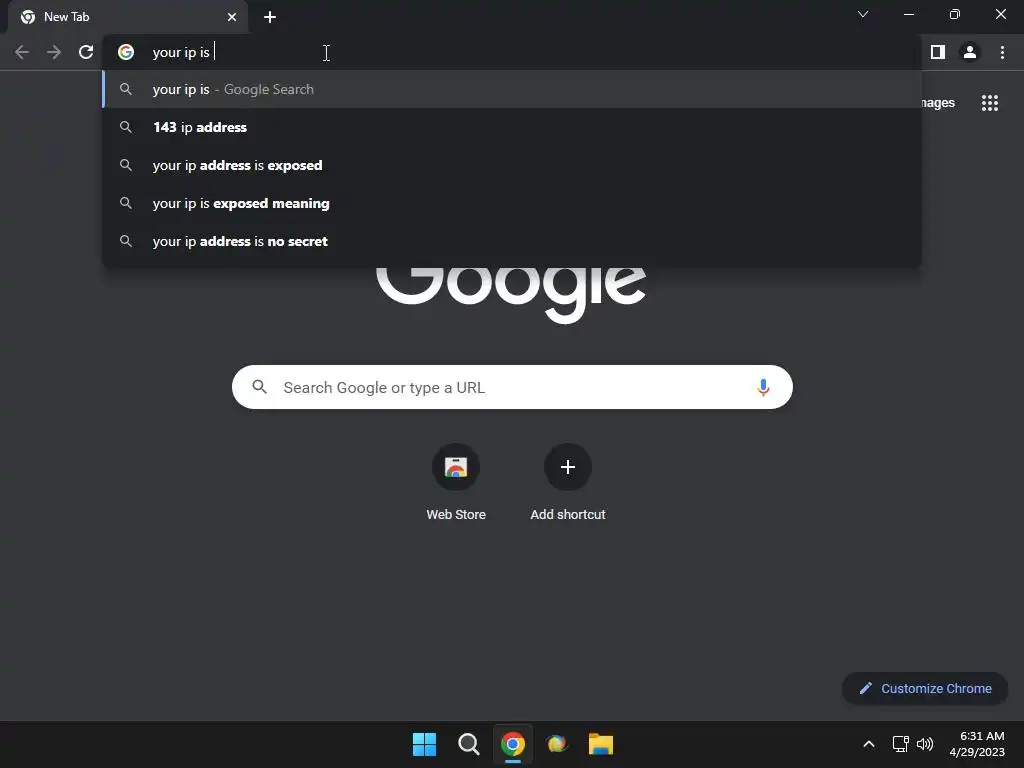Open the profile avatar menu
1024x768 pixels.
(970, 52)
